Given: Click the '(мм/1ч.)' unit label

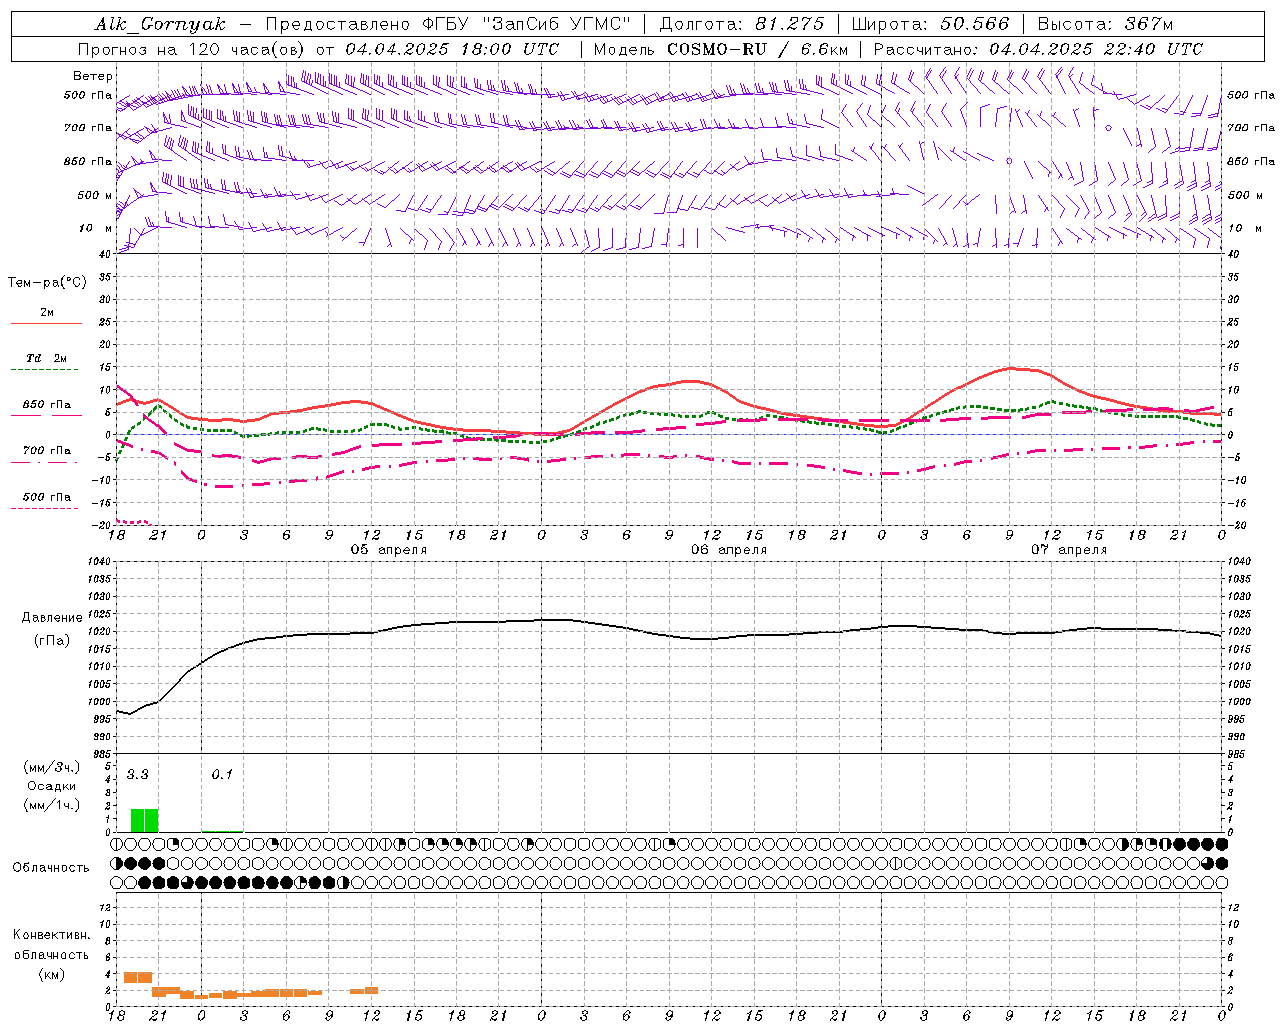Looking at the screenshot, I should 51,806.
